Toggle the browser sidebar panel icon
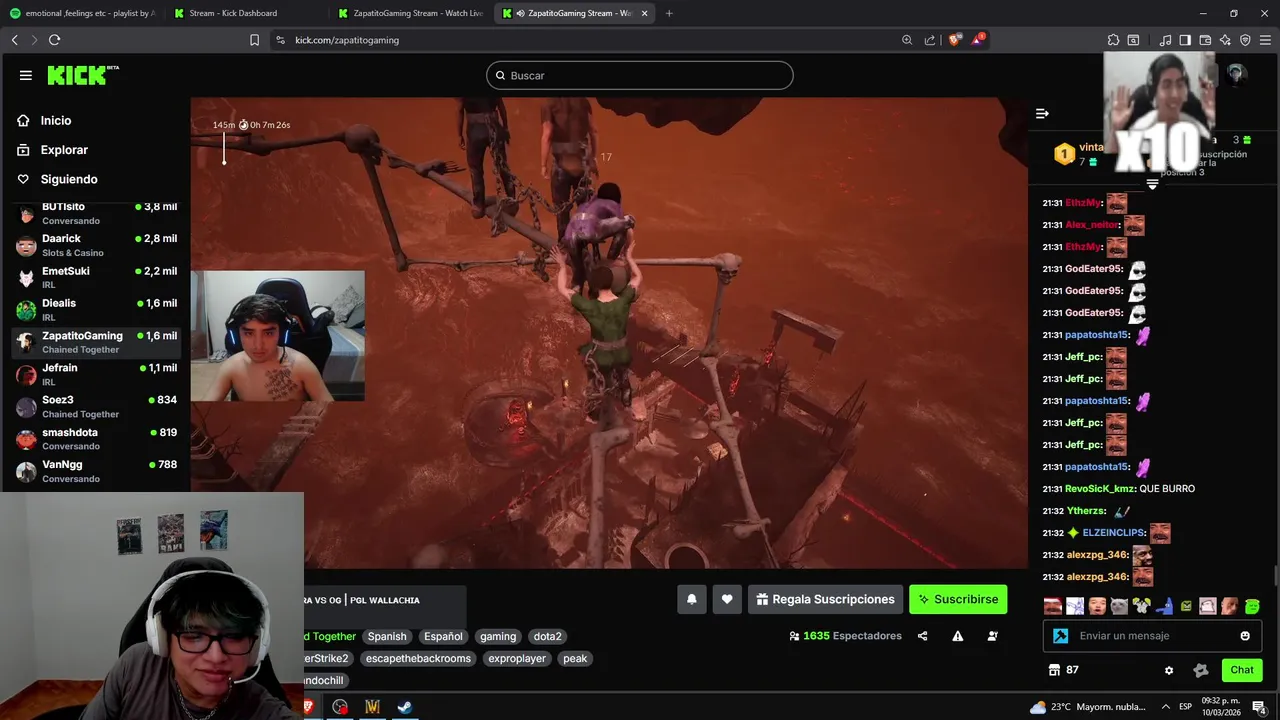 [1185, 40]
